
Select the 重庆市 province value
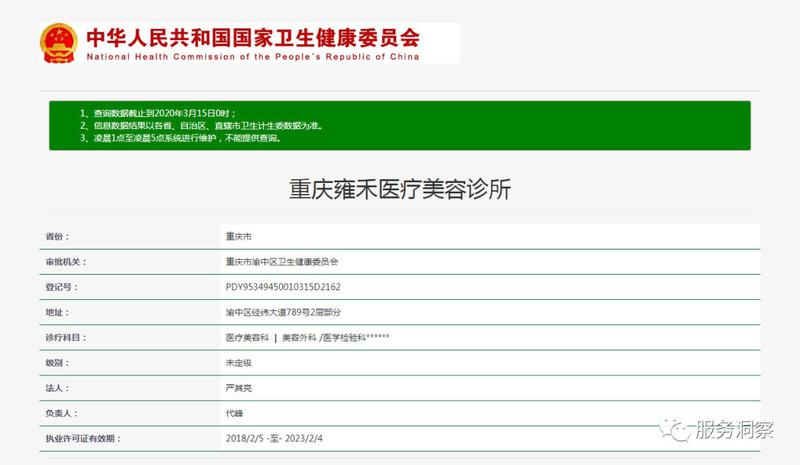(x=239, y=236)
